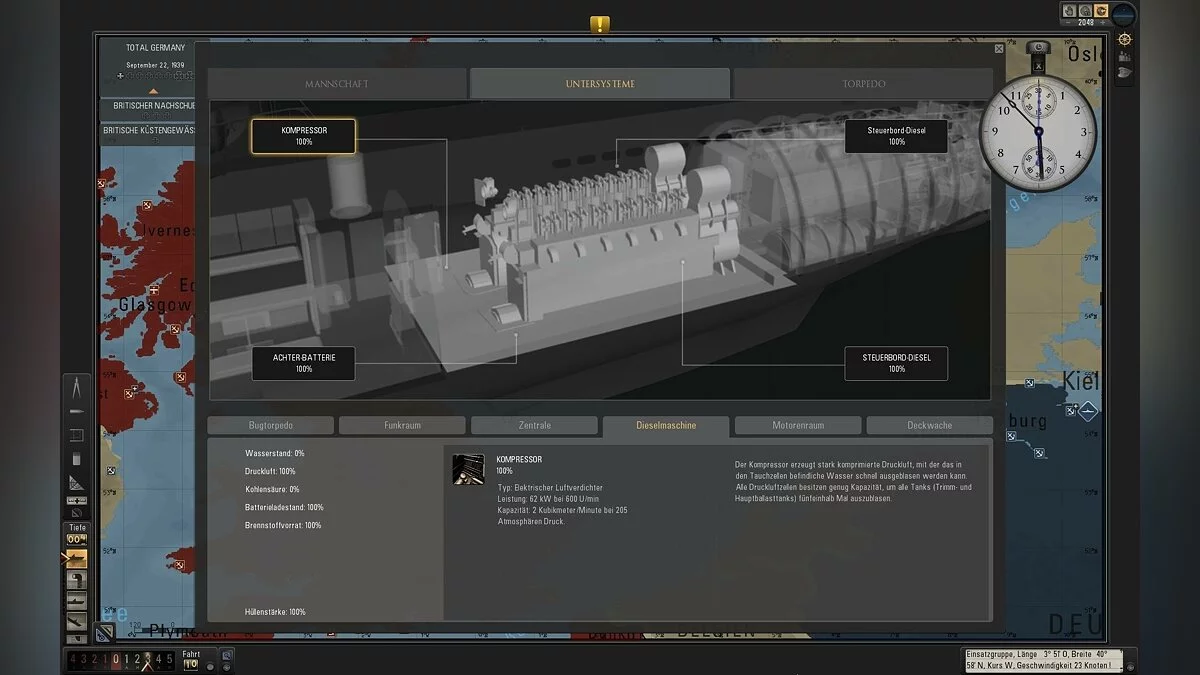
Task: Select the triangle protractor map tool
Action: pyautogui.click(x=77, y=483)
